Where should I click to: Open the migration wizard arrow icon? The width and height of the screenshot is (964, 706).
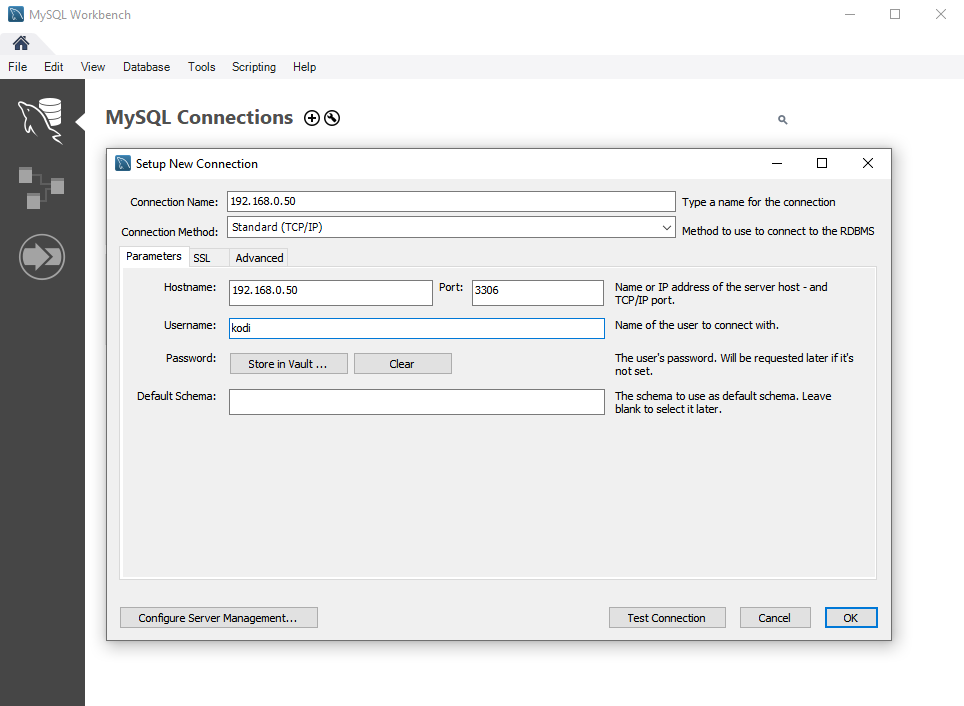(41, 256)
